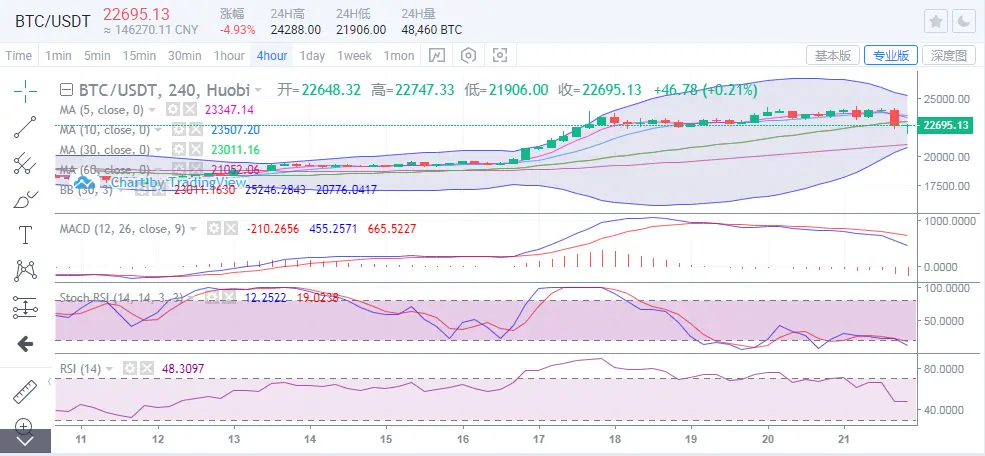
Task: Click the 22695.13 price axis label
Action: coord(945,126)
